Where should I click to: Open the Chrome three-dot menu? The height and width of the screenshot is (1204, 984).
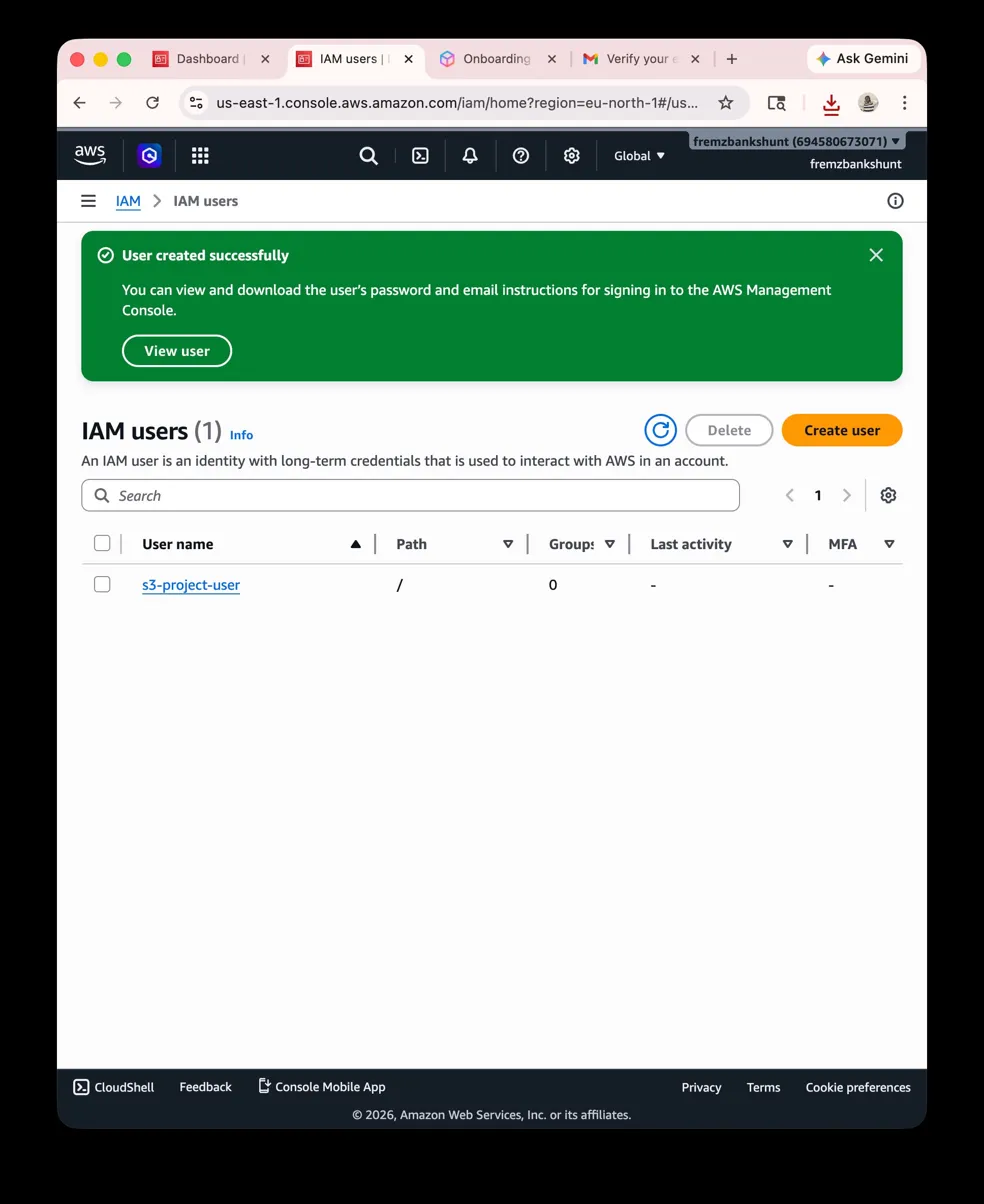coord(904,102)
